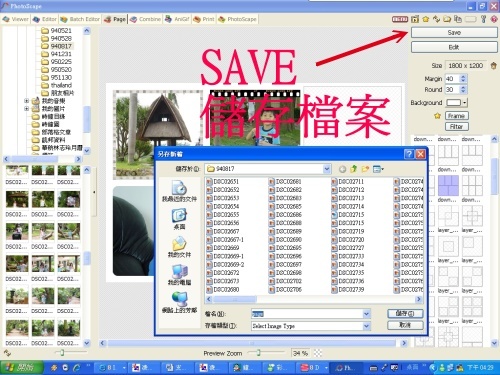Click the menu icon in top-right toolbar

[x=400, y=19]
